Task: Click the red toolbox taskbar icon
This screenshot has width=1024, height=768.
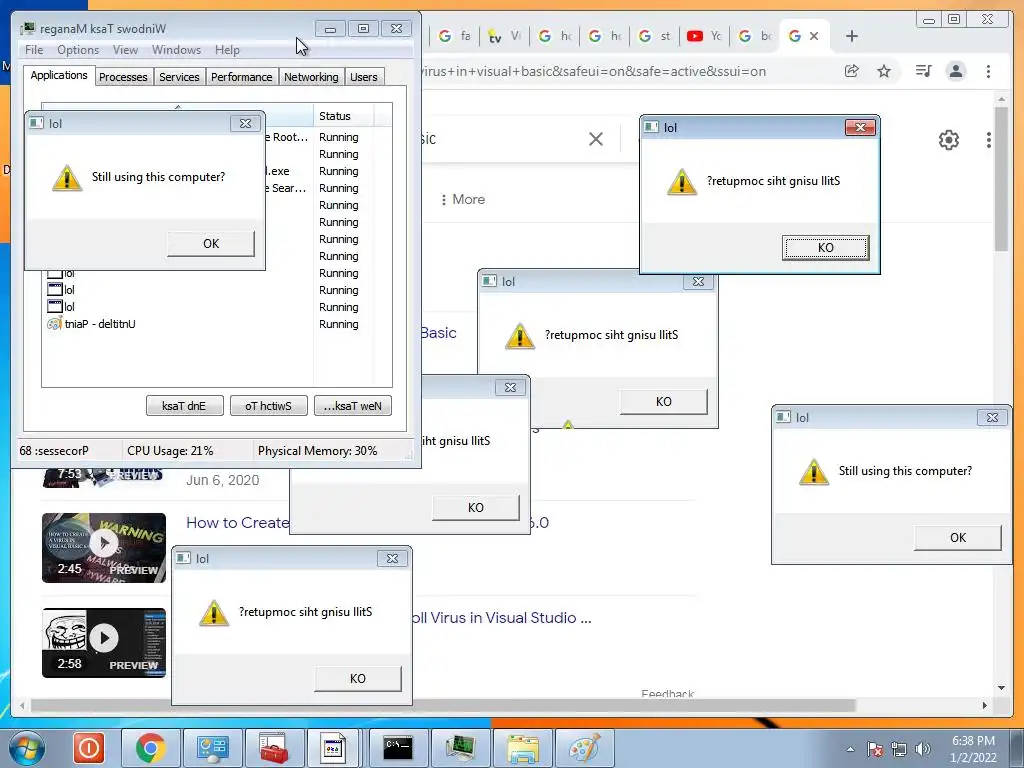Action: pos(274,748)
